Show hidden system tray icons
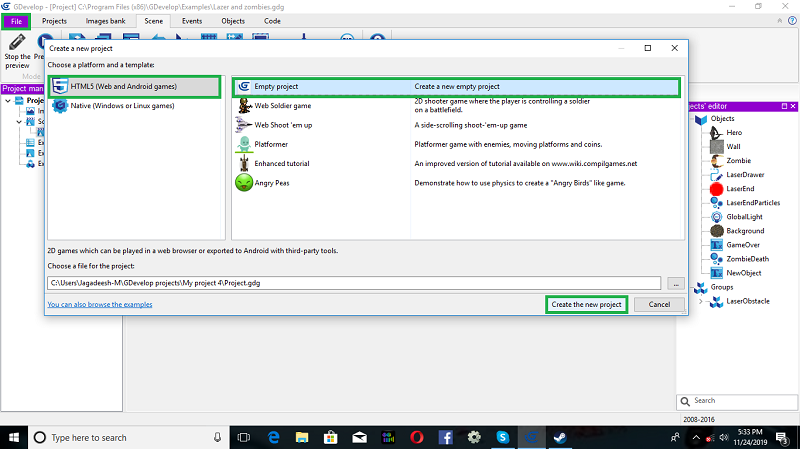Viewport: 800px width, 449px height. coord(696,438)
